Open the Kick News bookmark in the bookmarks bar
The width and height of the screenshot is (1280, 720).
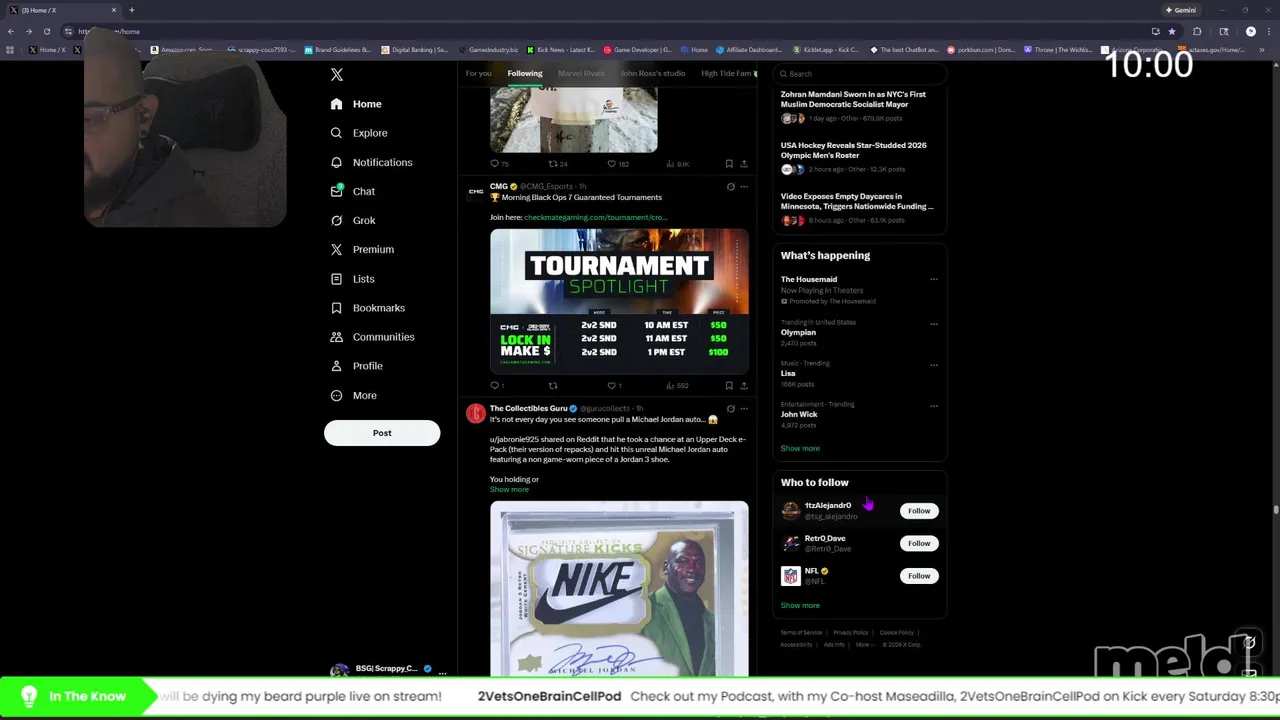tap(561, 49)
